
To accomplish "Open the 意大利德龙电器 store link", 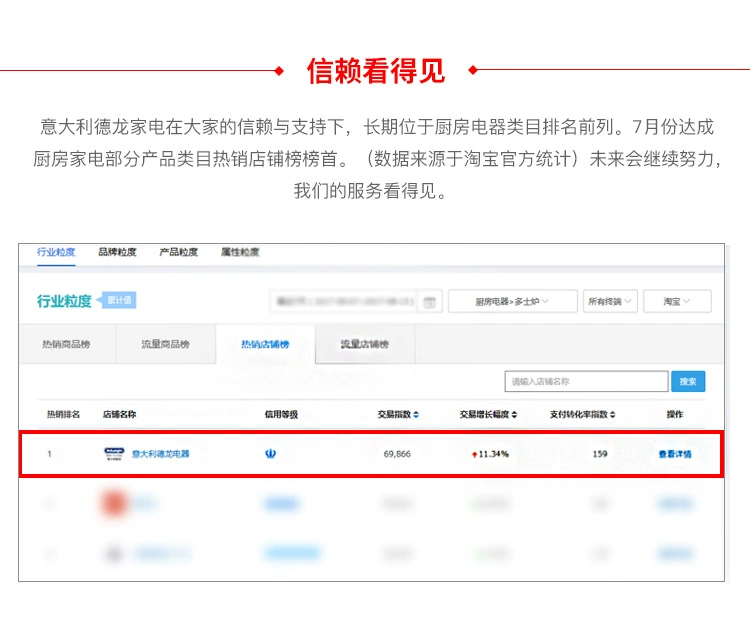I will [x=161, y=454].
